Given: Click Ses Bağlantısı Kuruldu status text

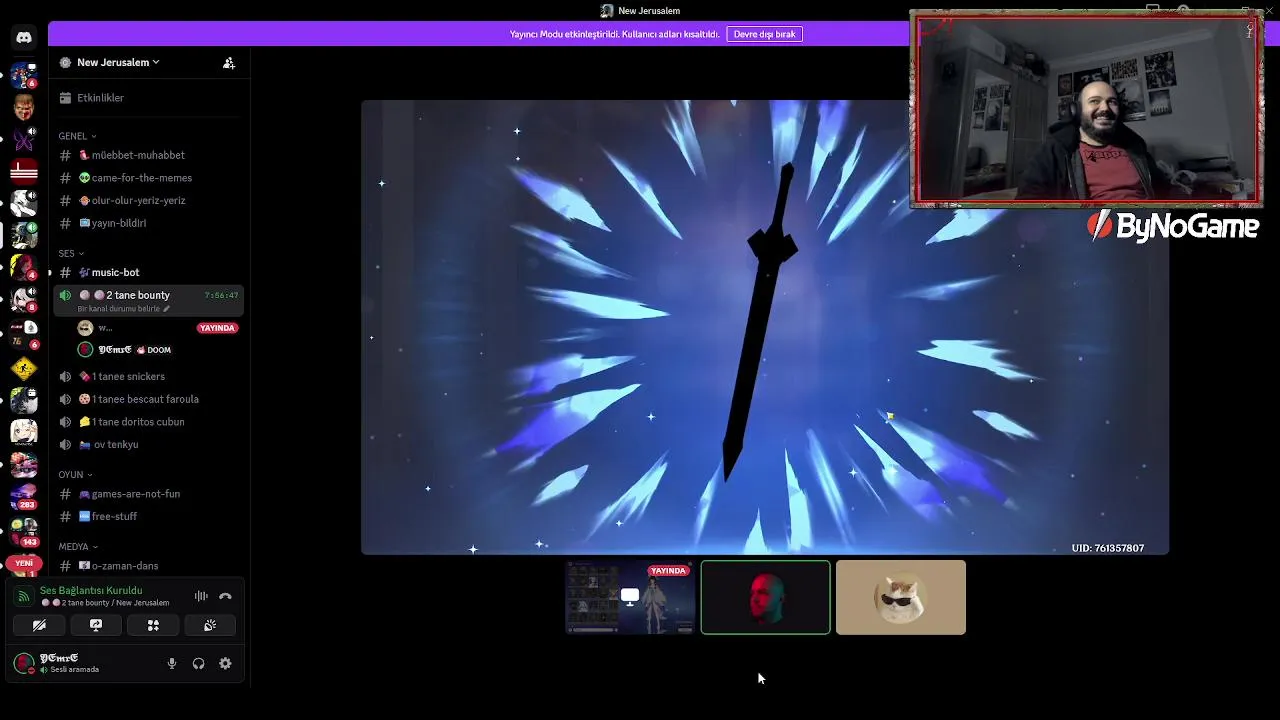Looking at the screenshot, I should [91, 591].
